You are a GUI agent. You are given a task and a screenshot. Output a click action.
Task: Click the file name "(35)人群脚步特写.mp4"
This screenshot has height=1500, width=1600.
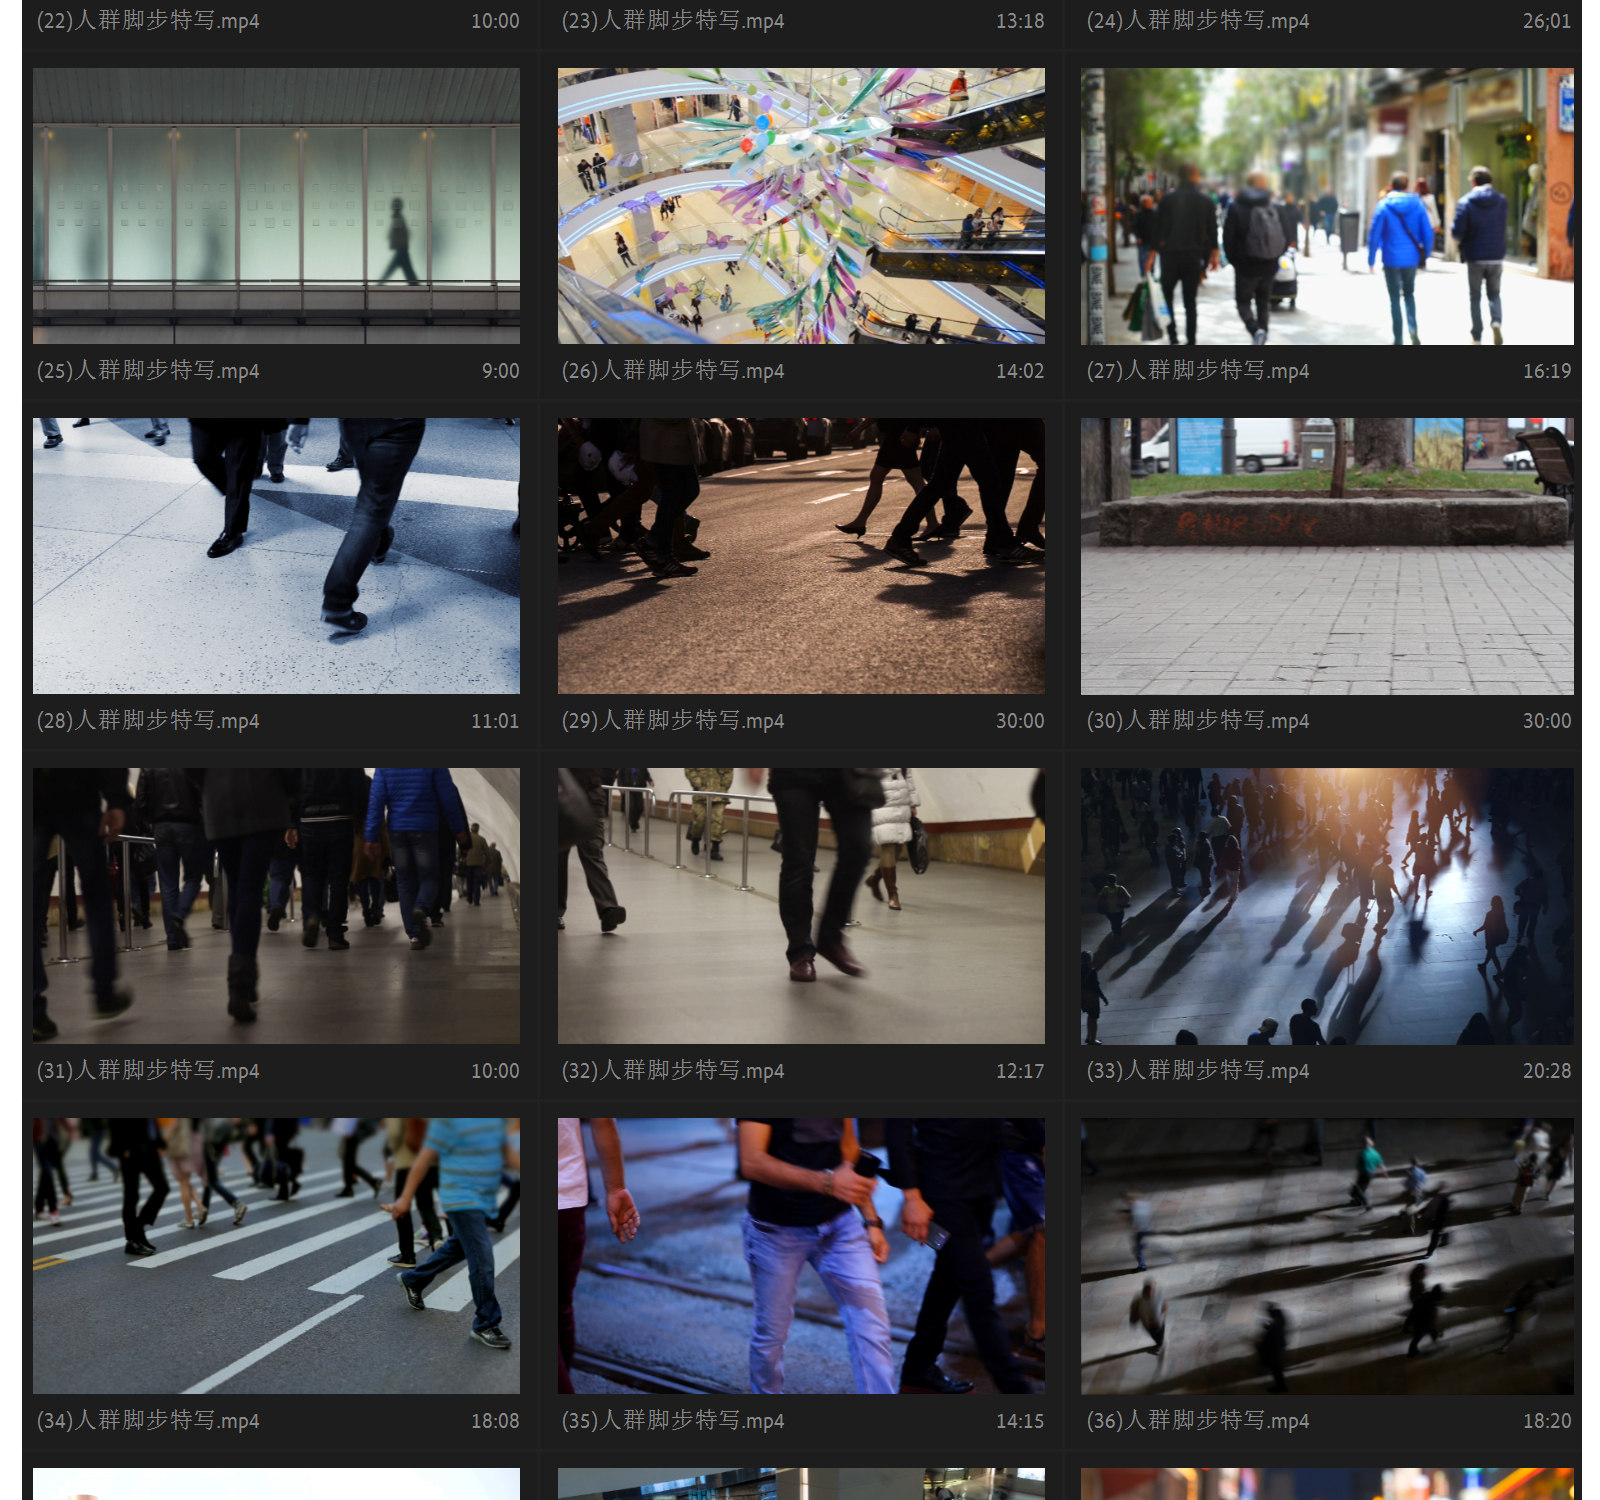673,1421
